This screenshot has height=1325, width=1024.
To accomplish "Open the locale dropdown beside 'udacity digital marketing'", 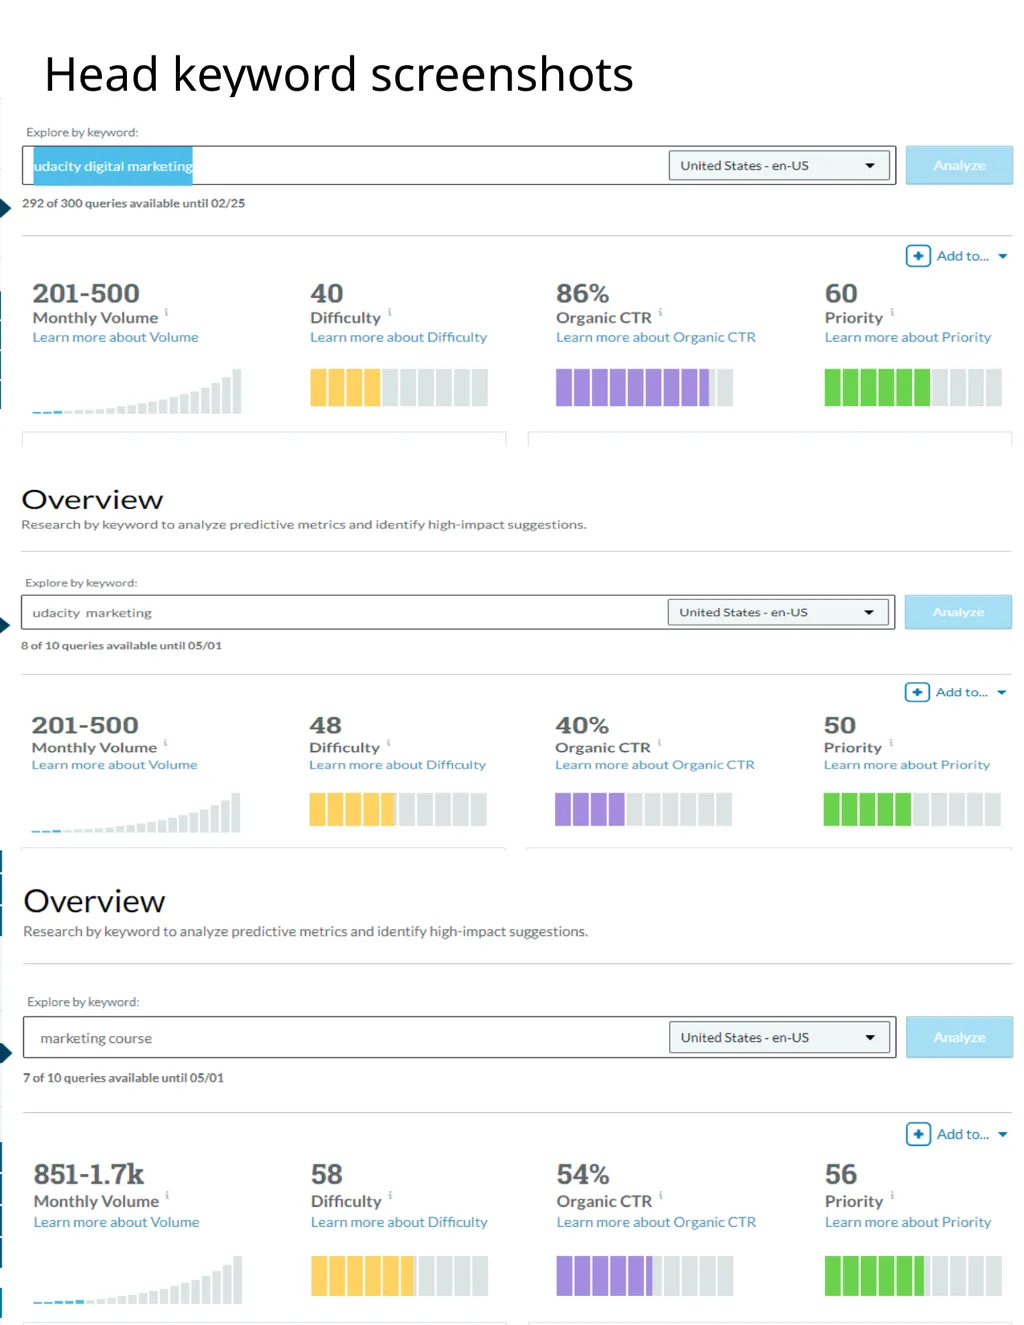I will (779, 166).
